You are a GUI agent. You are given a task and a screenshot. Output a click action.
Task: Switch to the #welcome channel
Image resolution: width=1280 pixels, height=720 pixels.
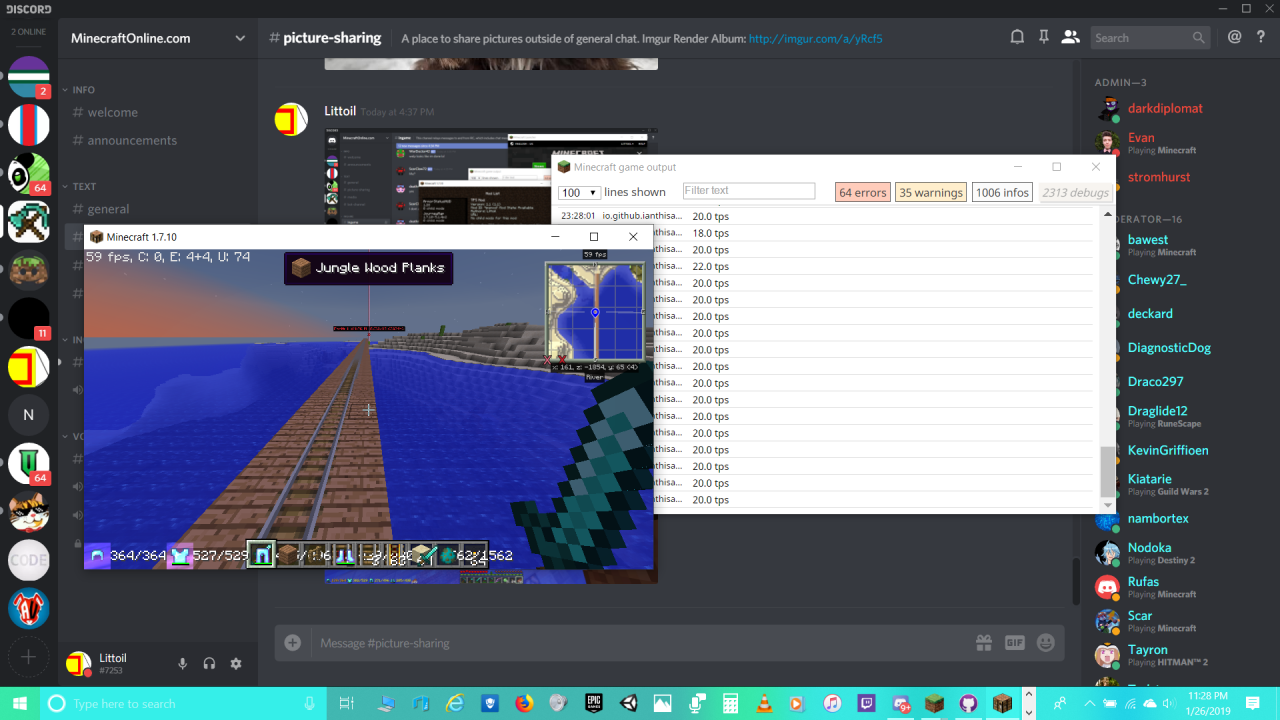coord(113,113)
